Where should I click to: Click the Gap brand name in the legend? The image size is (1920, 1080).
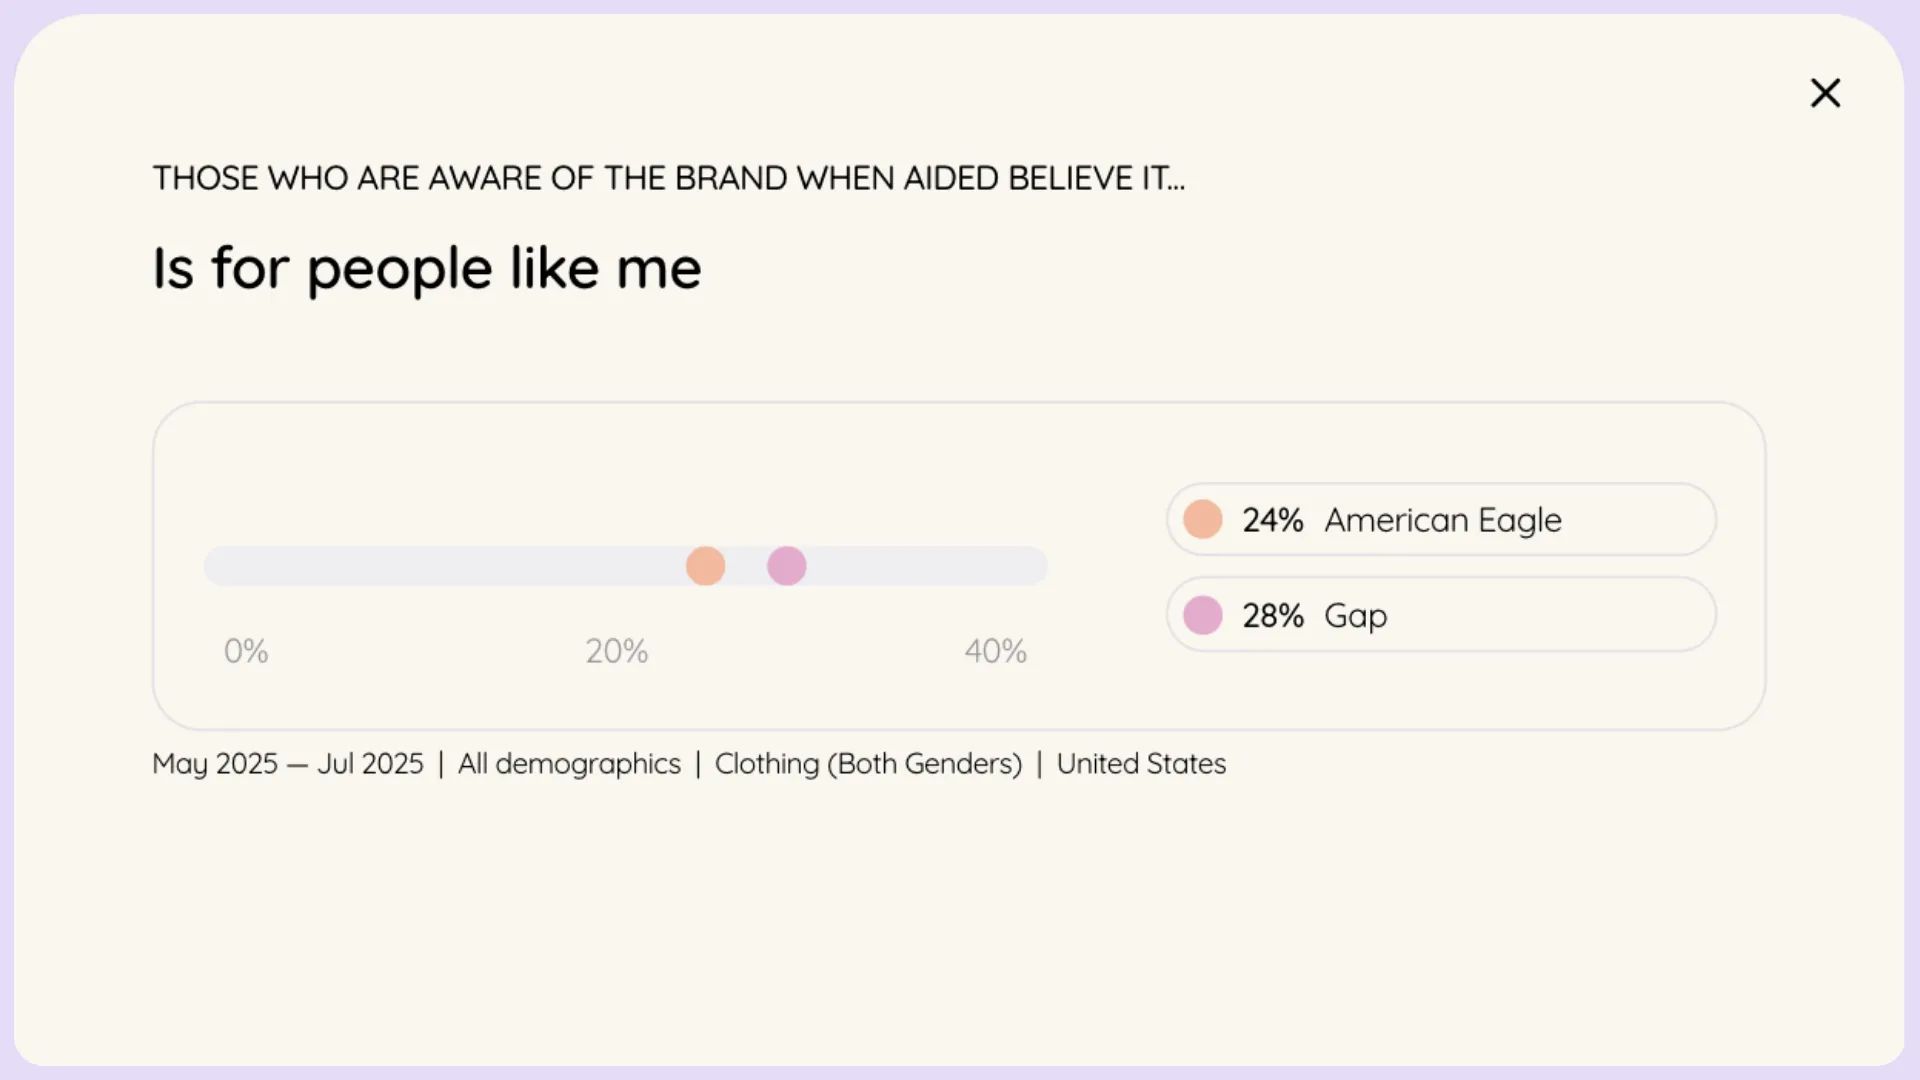1355,615
